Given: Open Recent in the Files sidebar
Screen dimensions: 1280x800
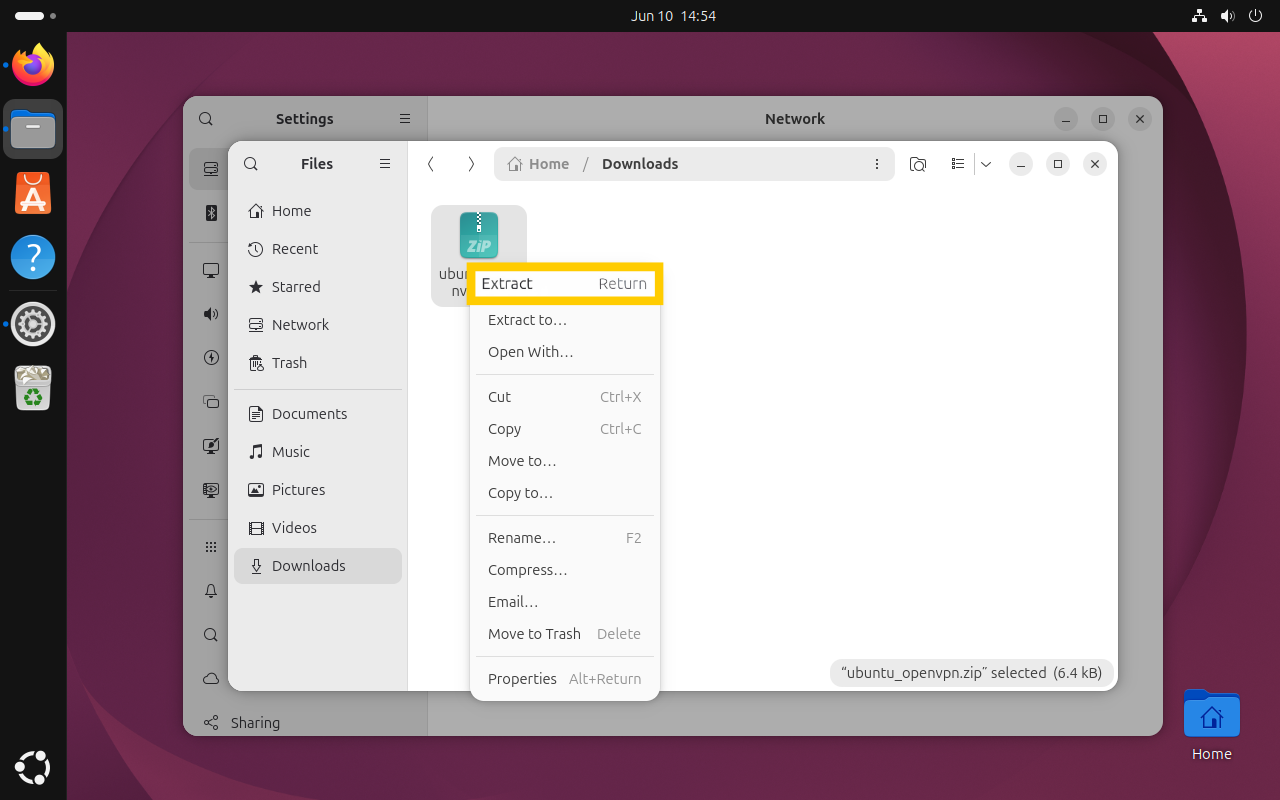Looking at the screenshot, I should click(318, 249).
